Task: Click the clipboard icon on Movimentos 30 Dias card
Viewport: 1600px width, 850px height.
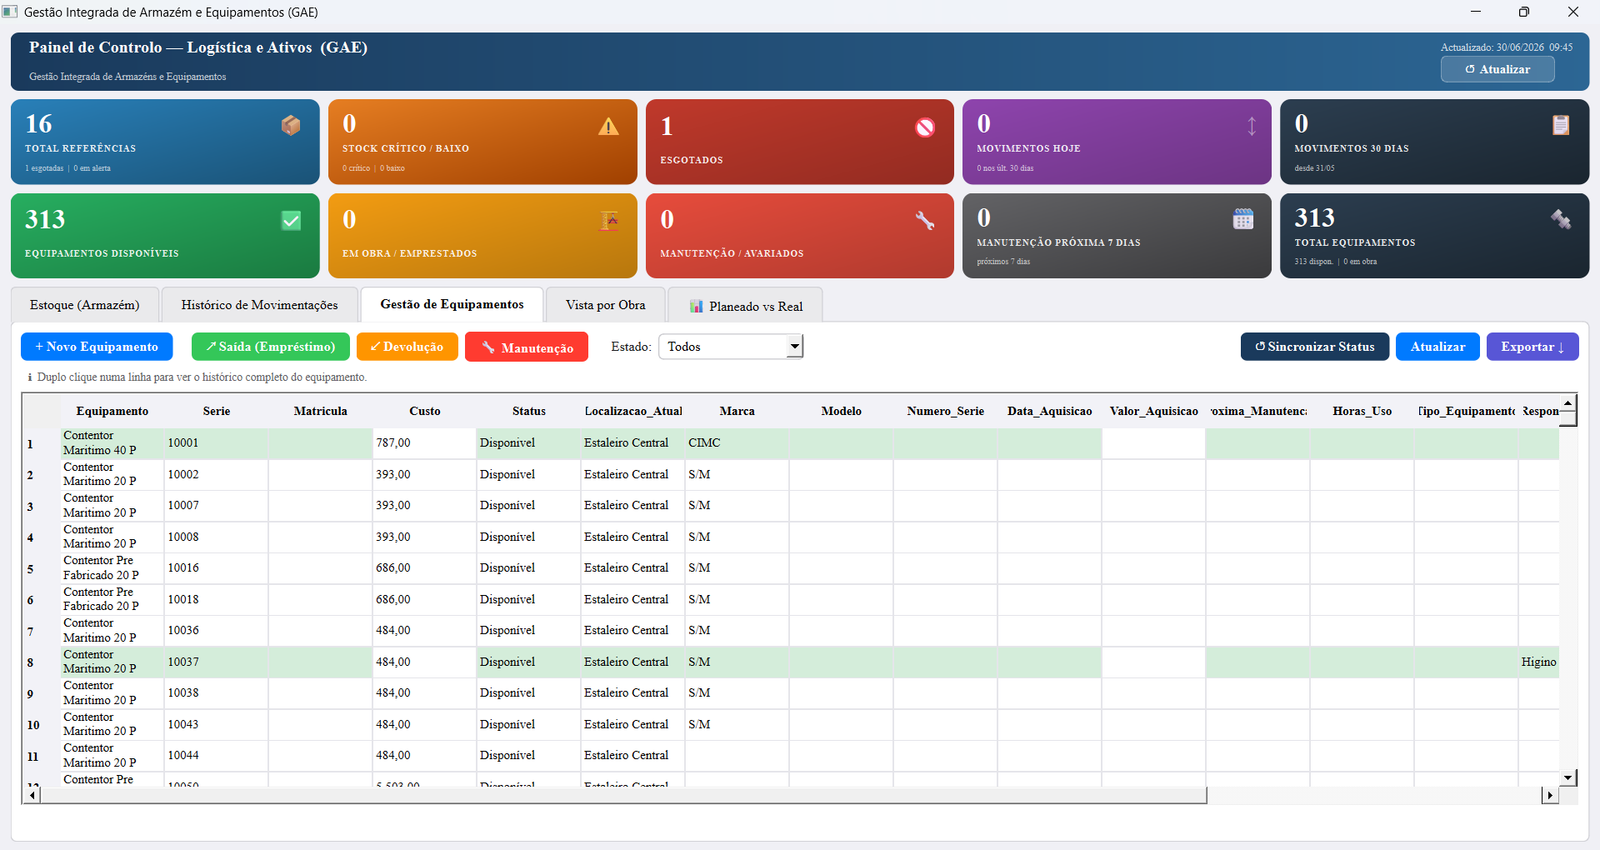Action: pyautogui.click(x=1560, y=125)
